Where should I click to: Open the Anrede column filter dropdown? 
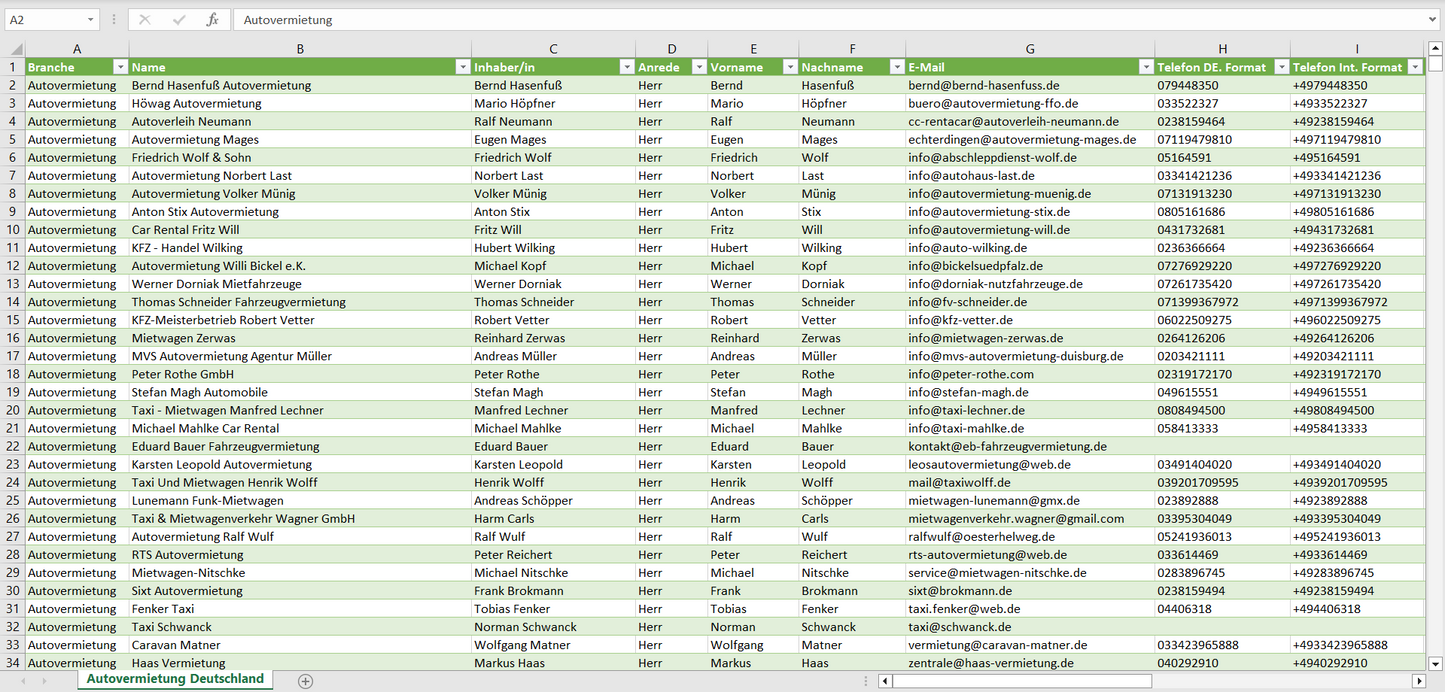click(x=698, y=67)
